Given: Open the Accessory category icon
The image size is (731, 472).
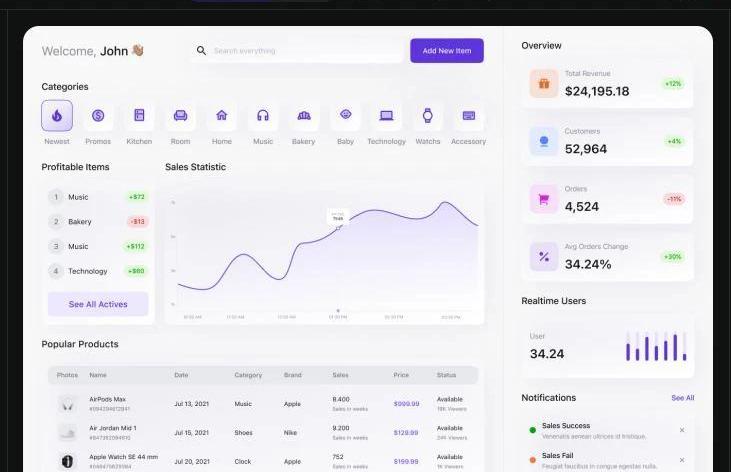Looking at the screenshot, I should pos(468,116).
